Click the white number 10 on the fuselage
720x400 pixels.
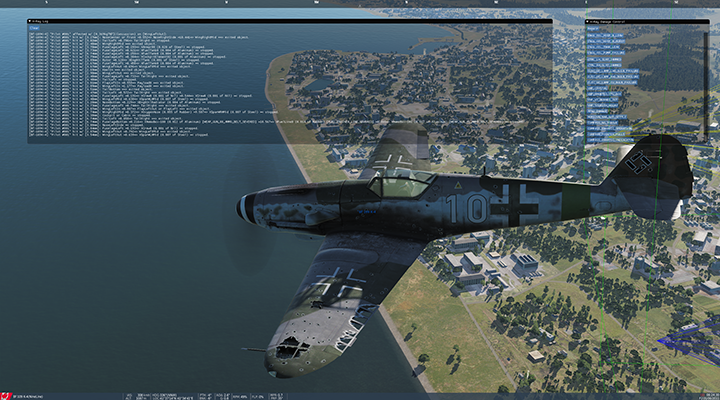click(467, 208)
